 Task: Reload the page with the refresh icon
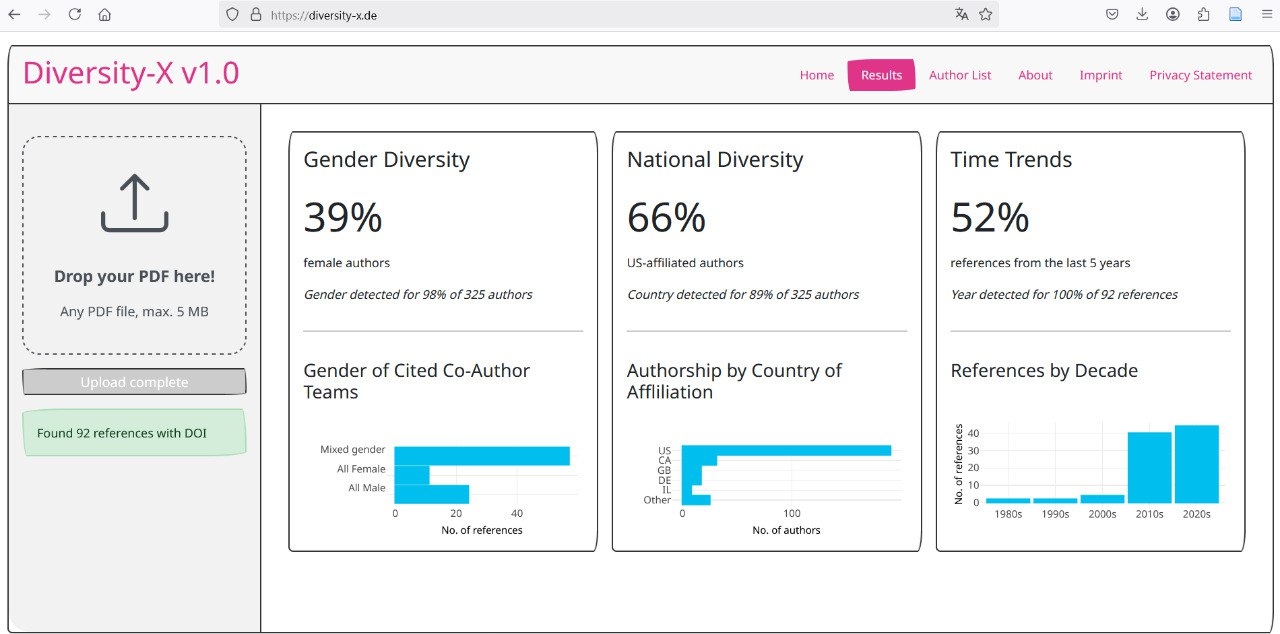[x=74, y=15]
